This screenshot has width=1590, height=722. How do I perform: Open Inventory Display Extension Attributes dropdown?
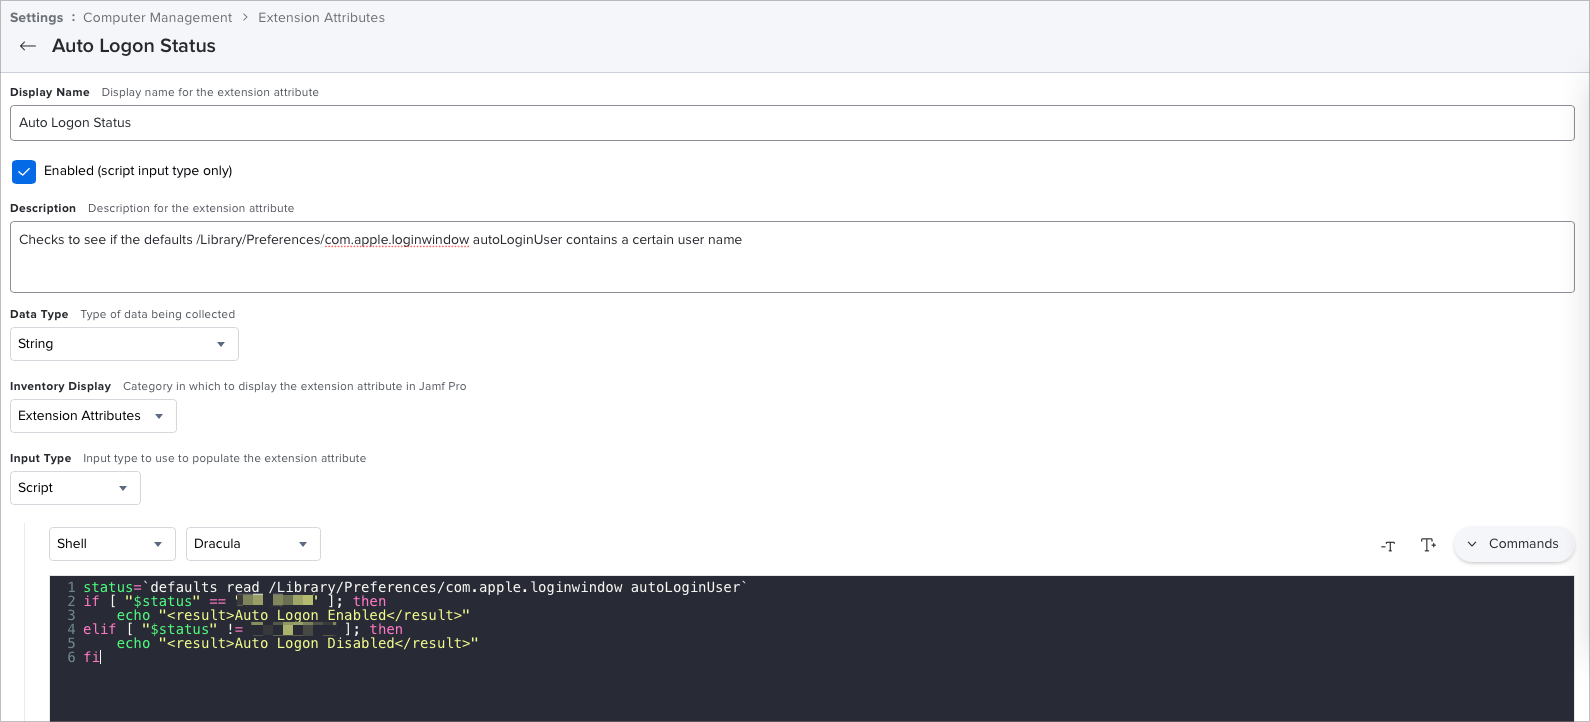point(93,416)
